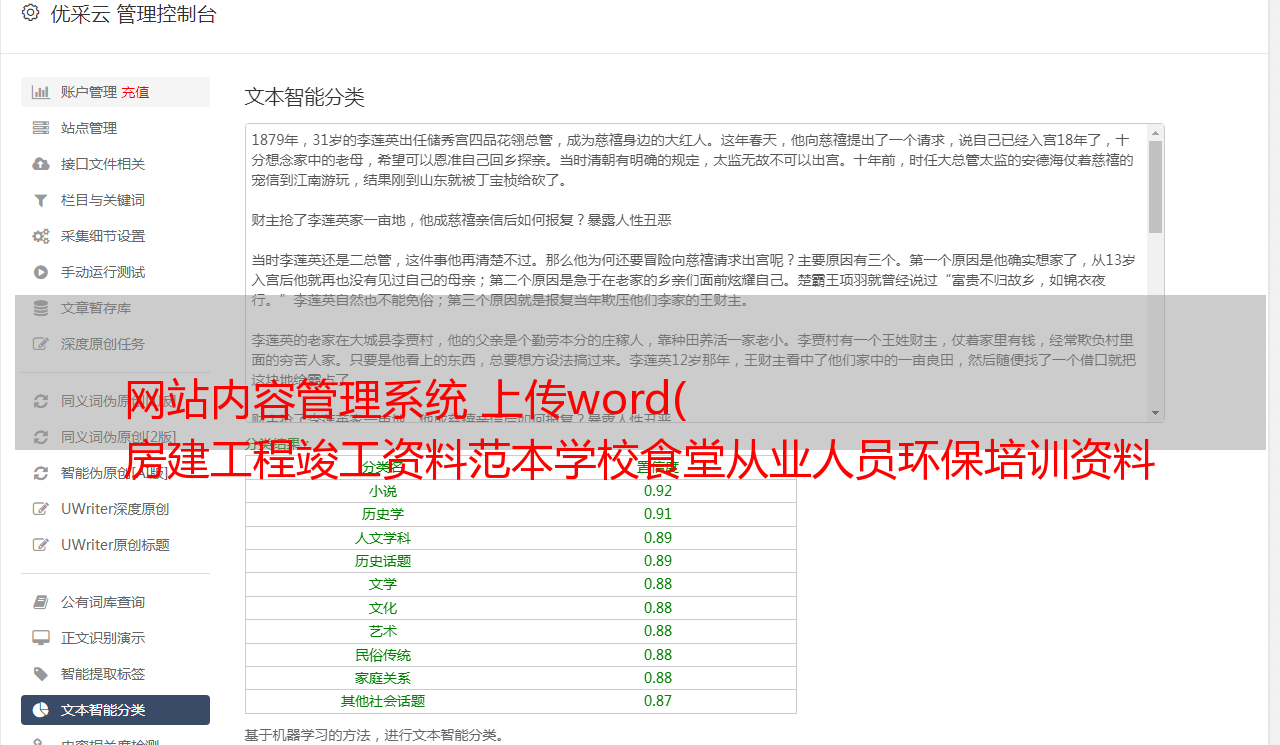Click the 文化 category cell
Screen dimensions: 1280x745
coord(383,608)
